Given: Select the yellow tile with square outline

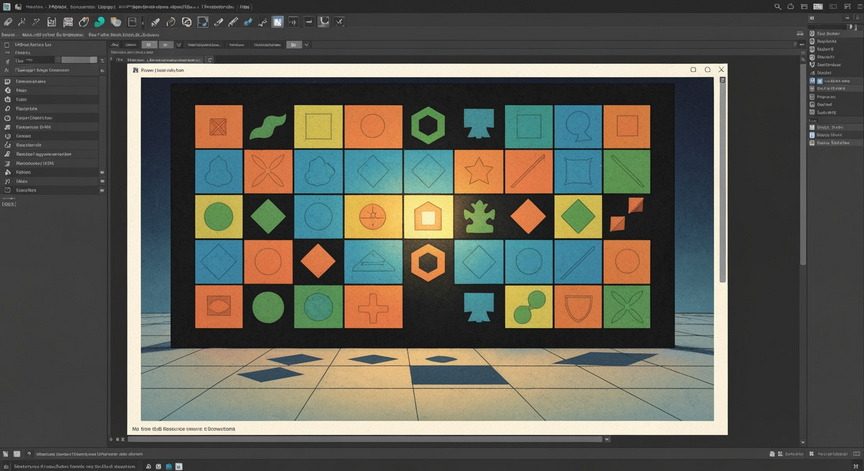Looking at the screenshot, I should point(318,127).
